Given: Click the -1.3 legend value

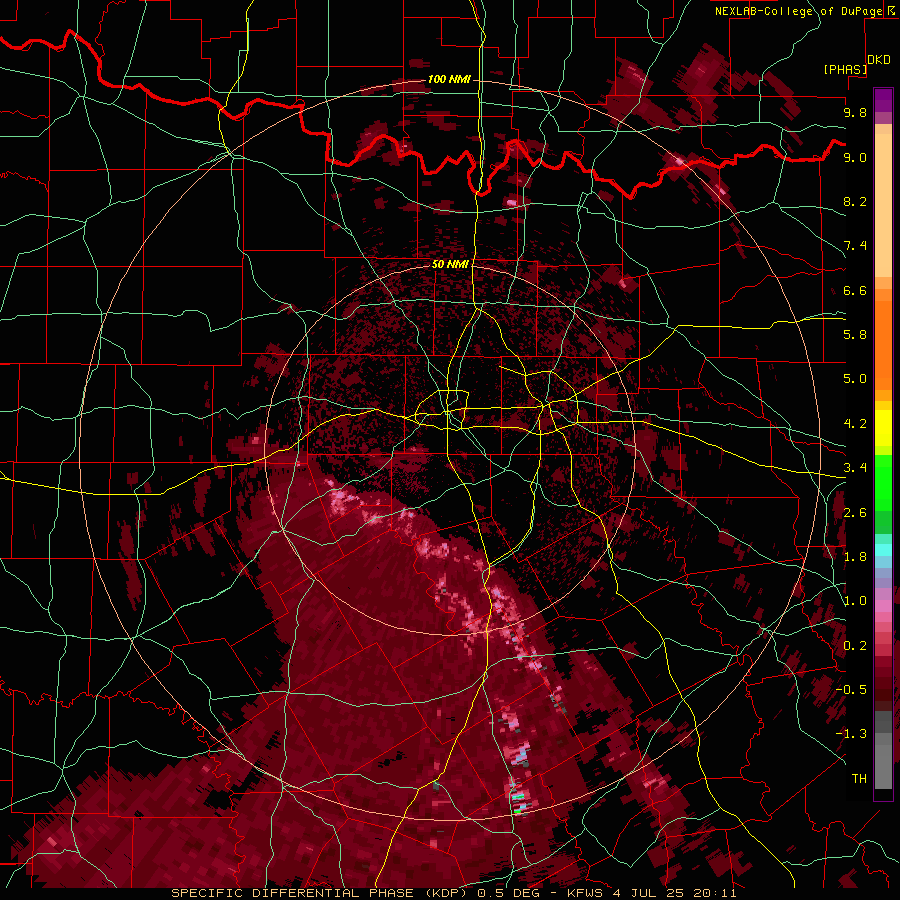Looking at the screenshot, I should [x=851, y=734].
